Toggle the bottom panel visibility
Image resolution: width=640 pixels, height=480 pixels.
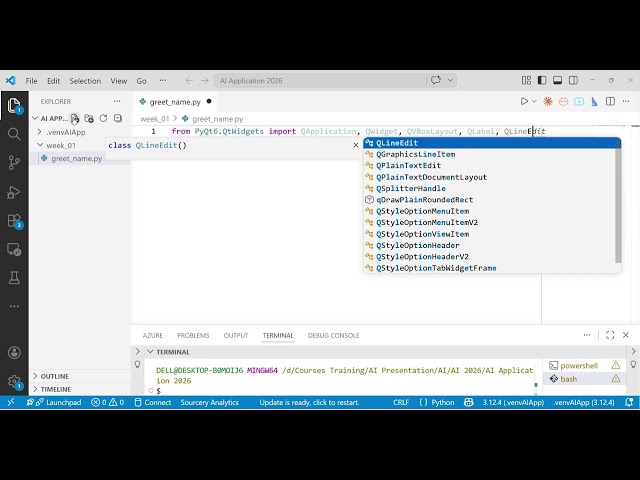coord(558,80)
